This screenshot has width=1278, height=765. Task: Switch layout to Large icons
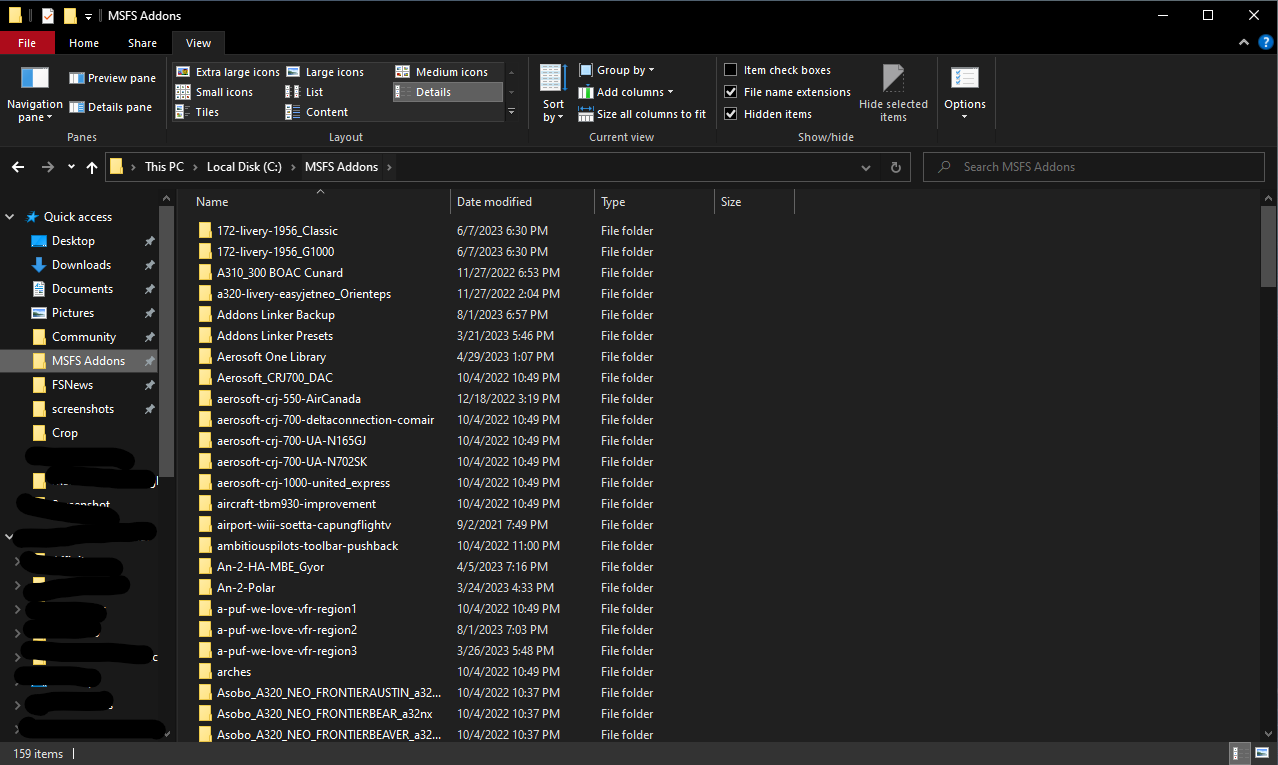click(x=325, y=72)
